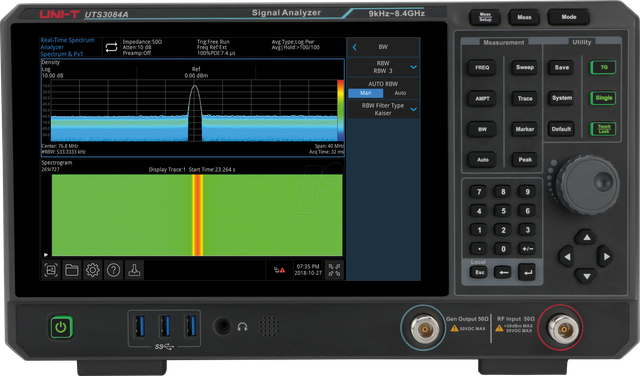Tap the 07:35 PM clock display

(x=308, y=267)
